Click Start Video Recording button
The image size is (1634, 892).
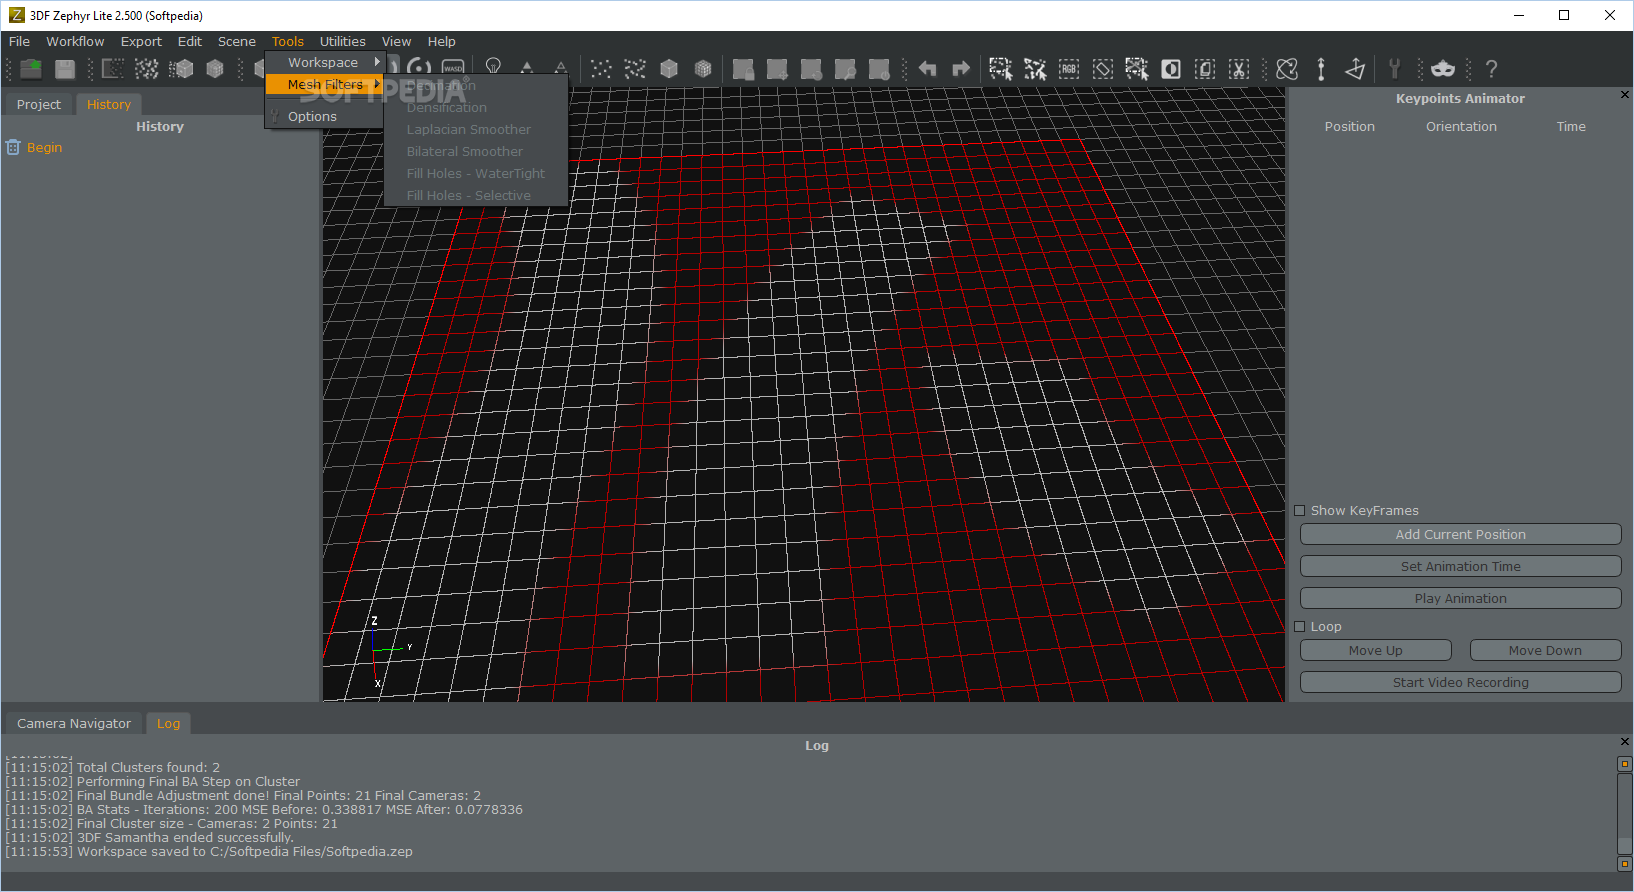point(1460,683)
